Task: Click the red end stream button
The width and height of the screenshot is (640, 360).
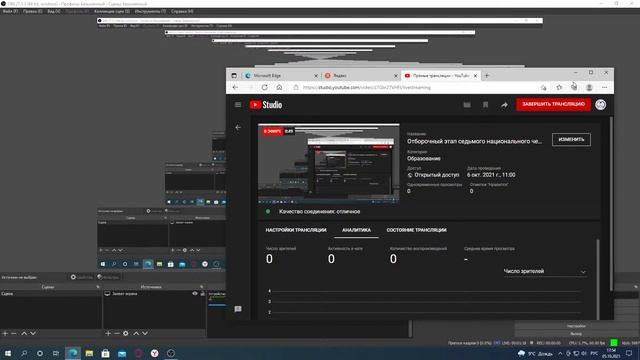Action: 553,104
